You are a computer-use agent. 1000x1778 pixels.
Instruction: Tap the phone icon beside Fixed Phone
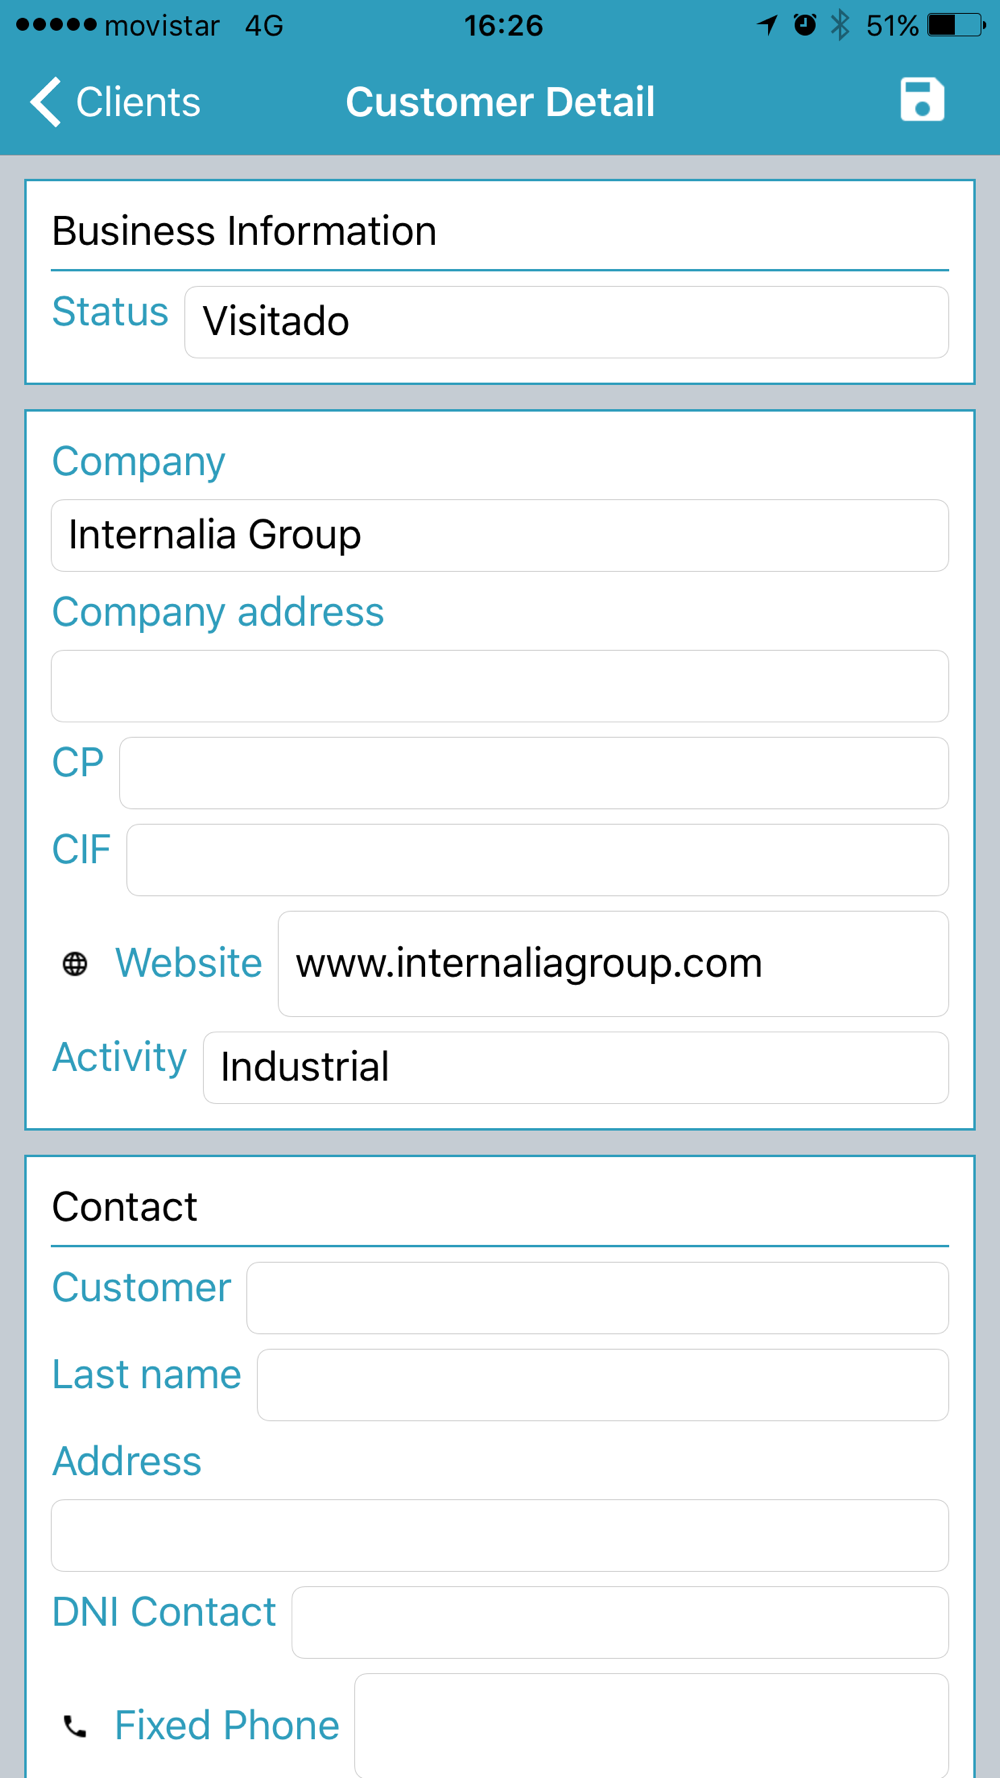pos(75,1726)
